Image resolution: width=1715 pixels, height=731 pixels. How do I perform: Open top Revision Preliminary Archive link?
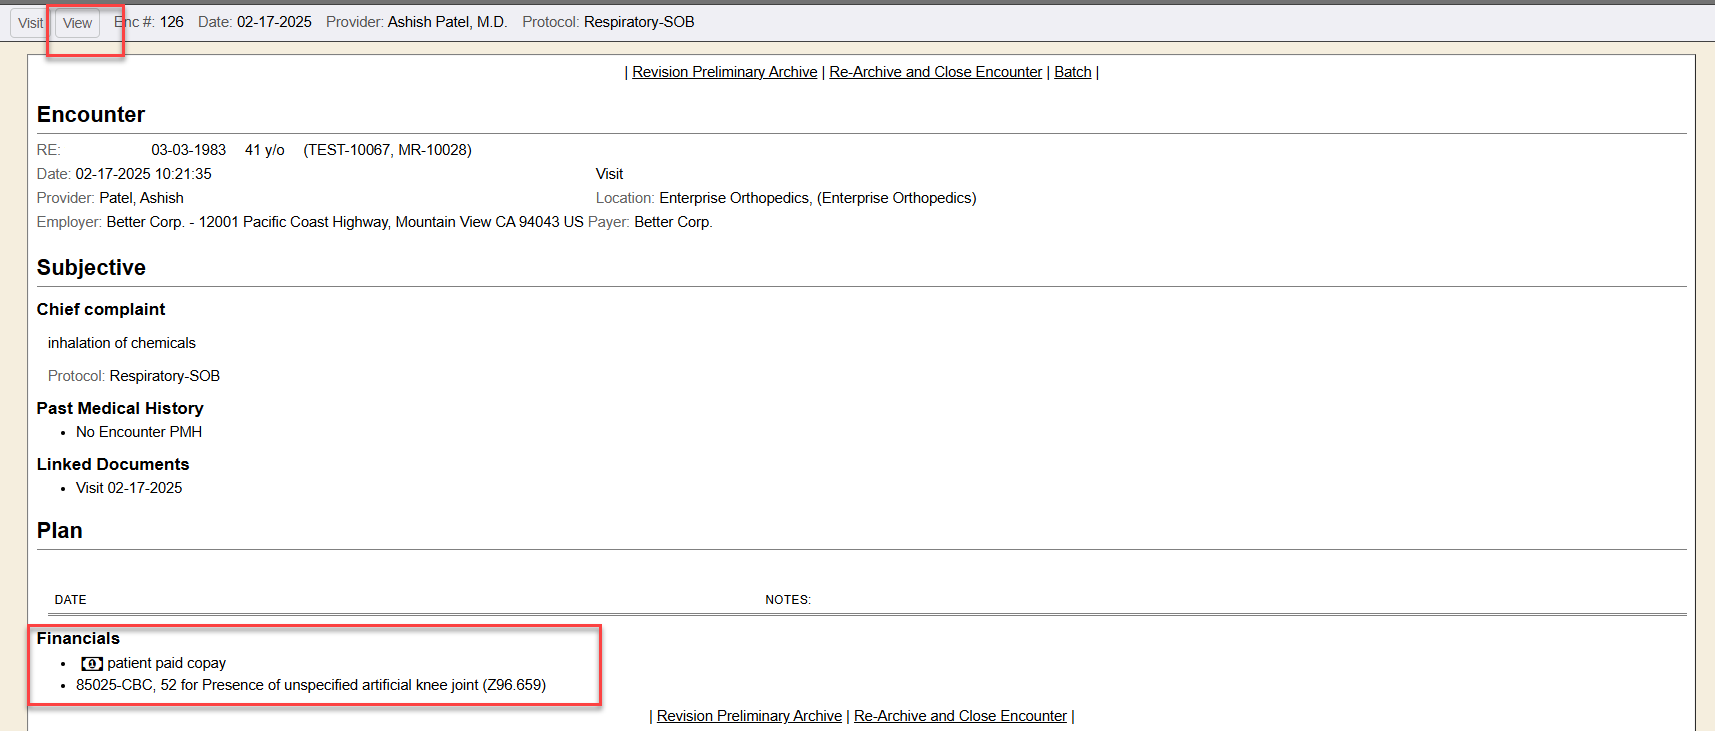tap(724, 72)
